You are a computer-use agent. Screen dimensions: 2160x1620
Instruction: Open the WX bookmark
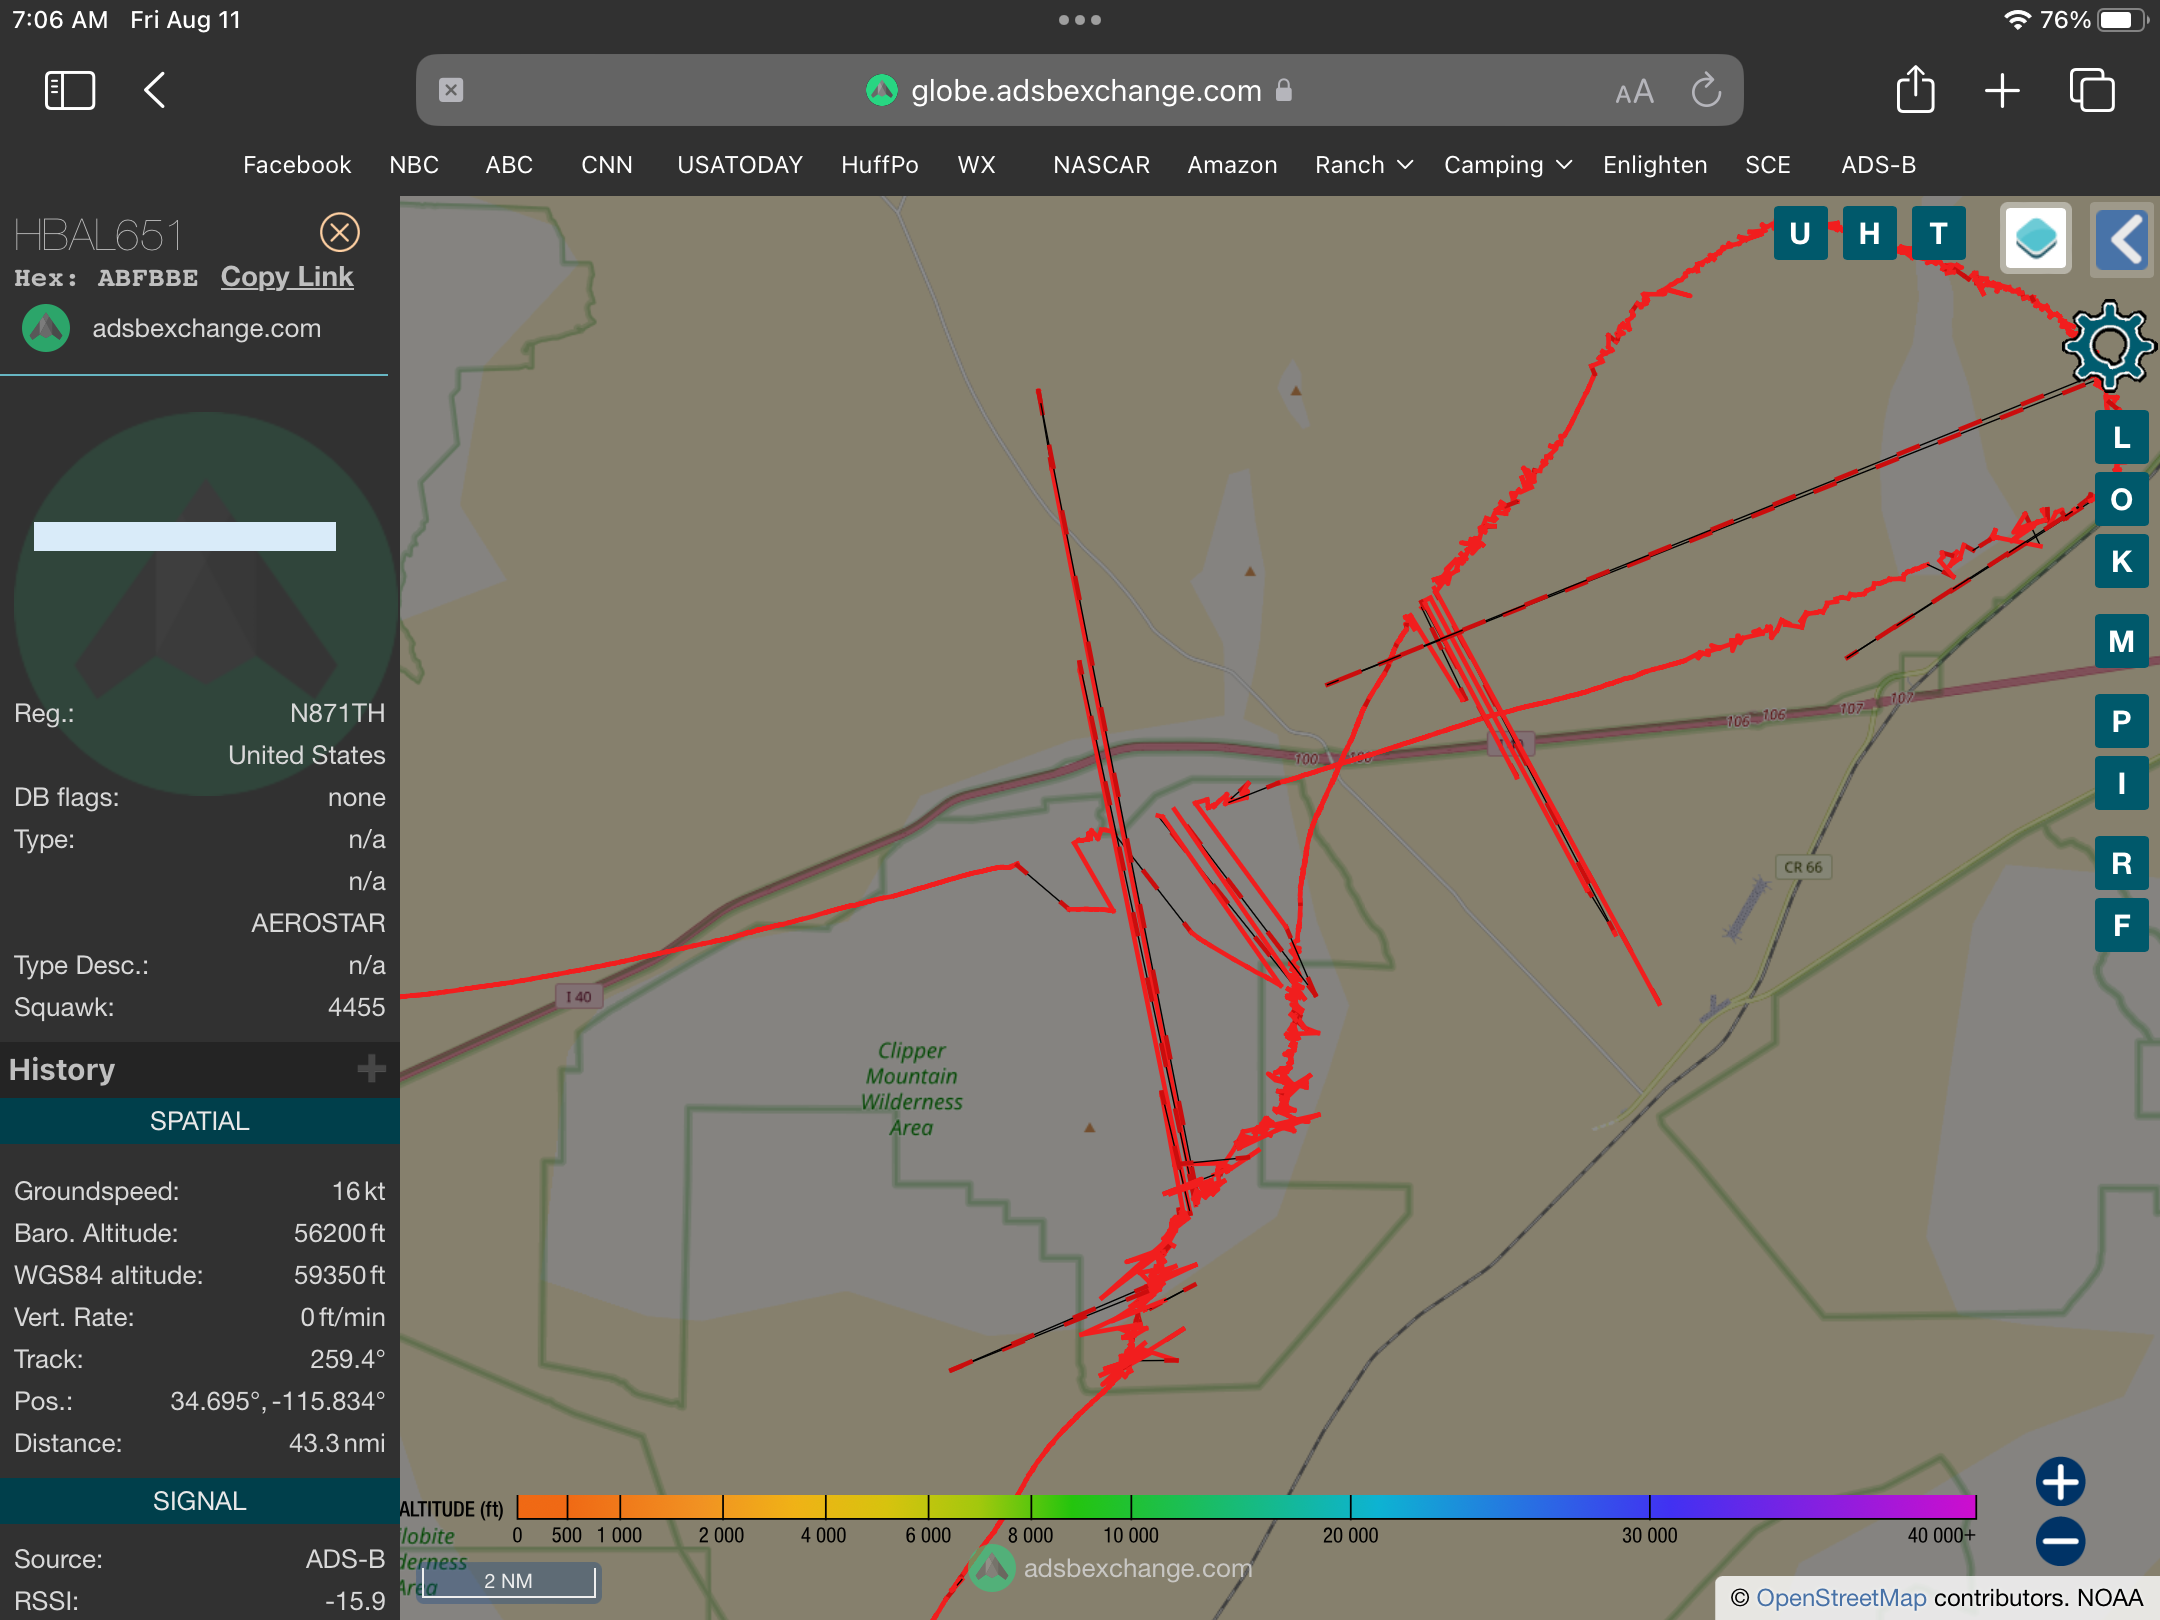point(977,165)
